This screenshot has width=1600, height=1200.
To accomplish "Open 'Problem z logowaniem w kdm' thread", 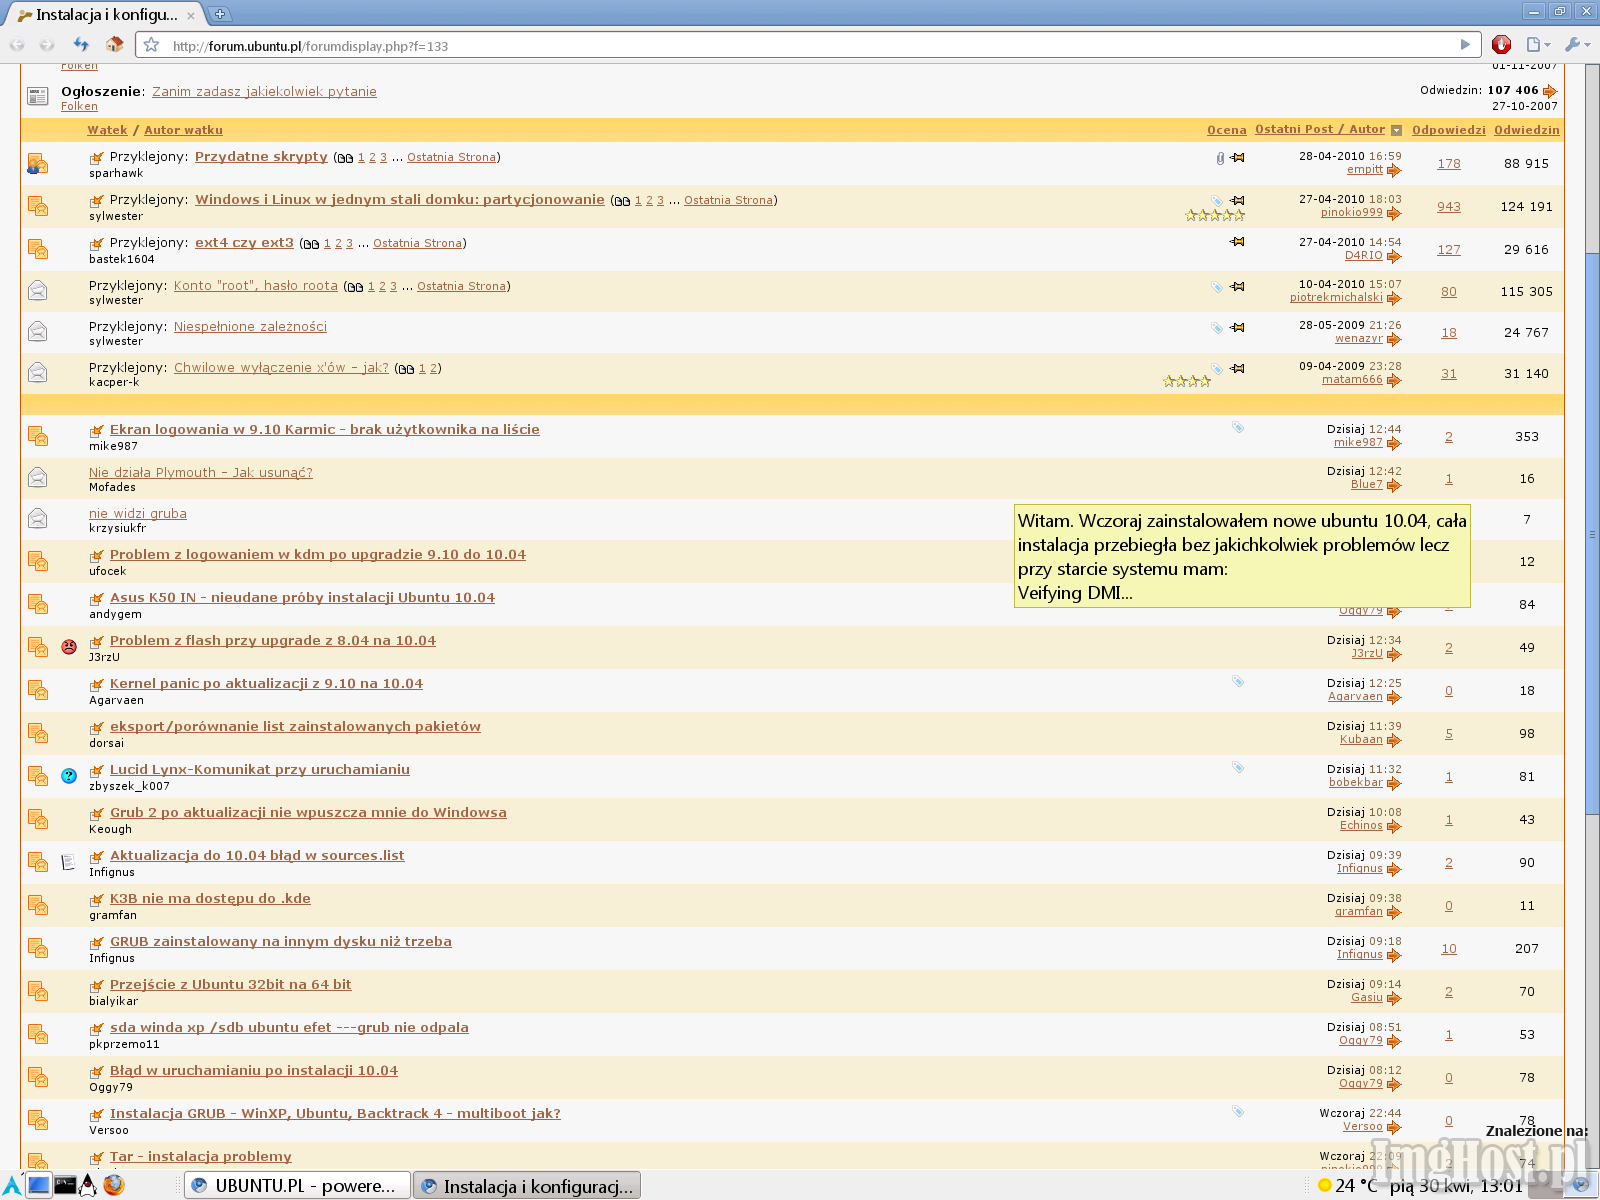I will pyautogui.click(x=318, y=554).
